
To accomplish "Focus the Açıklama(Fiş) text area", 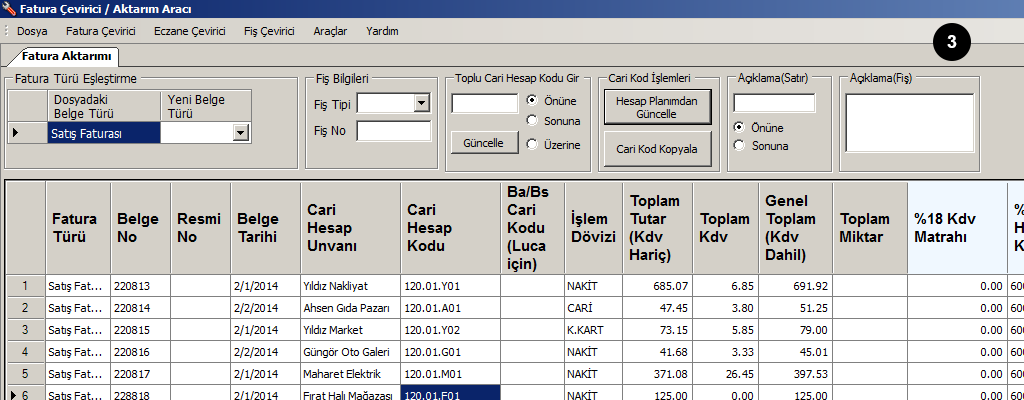I will point(910,127).
